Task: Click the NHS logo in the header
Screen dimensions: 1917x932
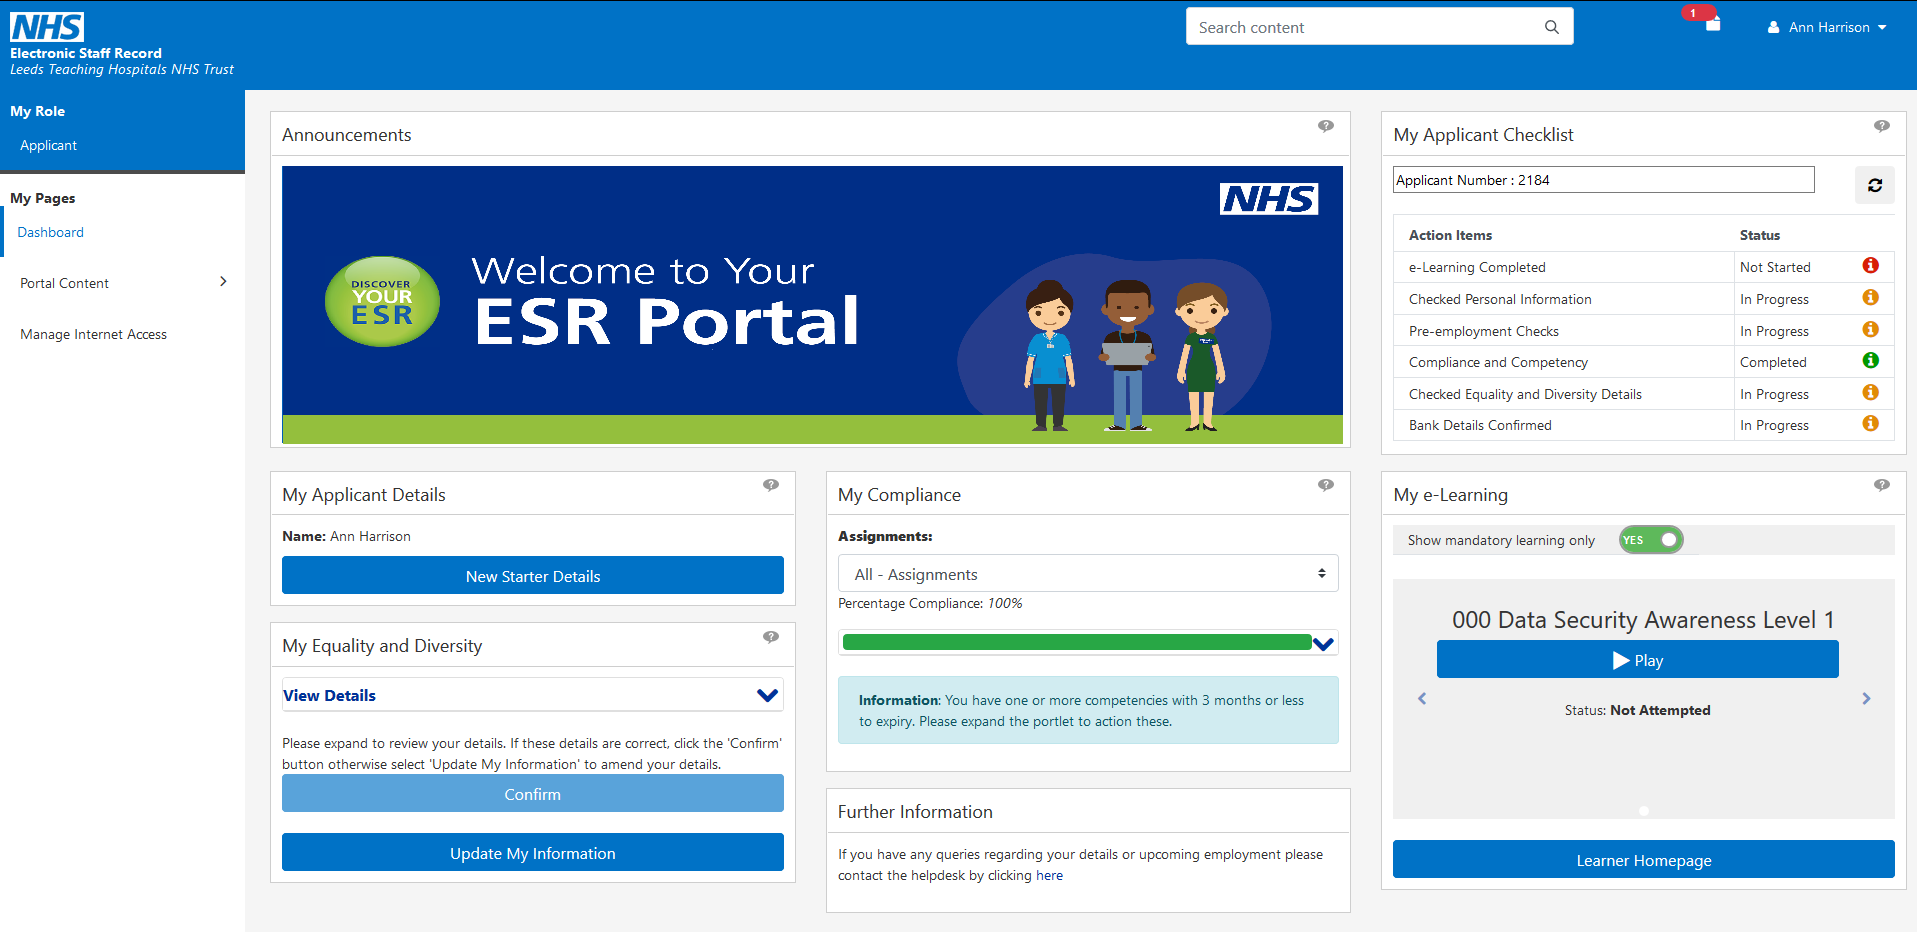Action: [47, 26]
